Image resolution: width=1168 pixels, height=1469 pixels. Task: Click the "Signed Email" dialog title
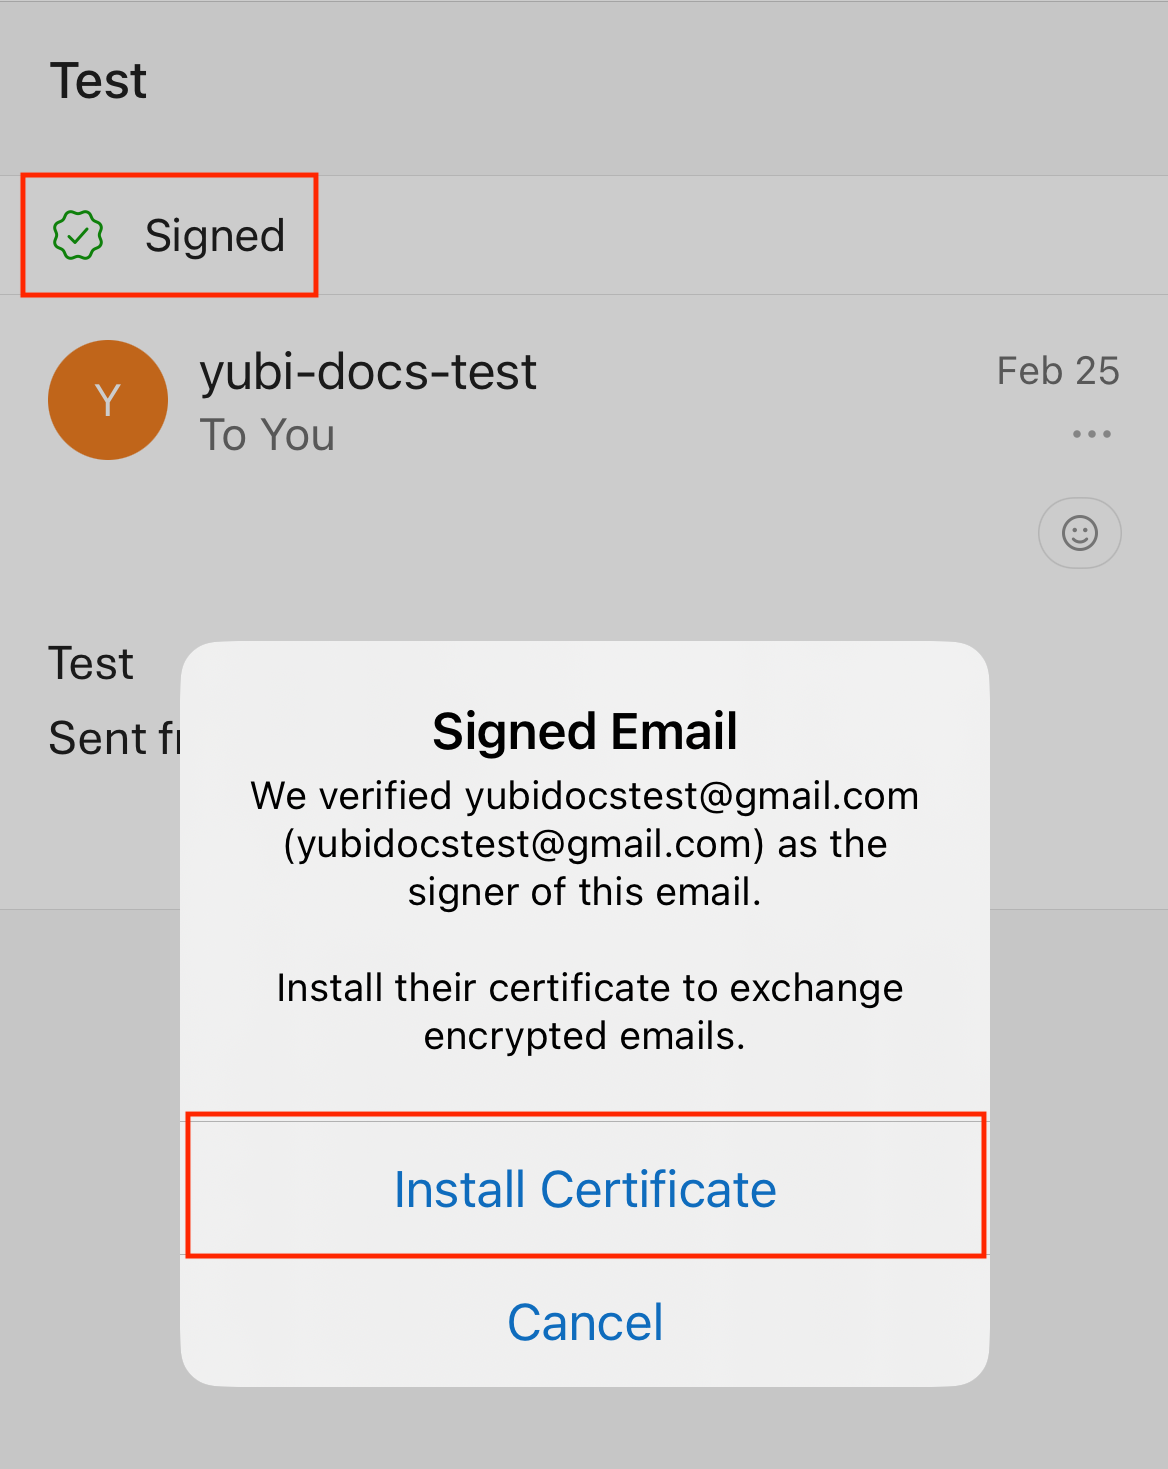[585, 731]
